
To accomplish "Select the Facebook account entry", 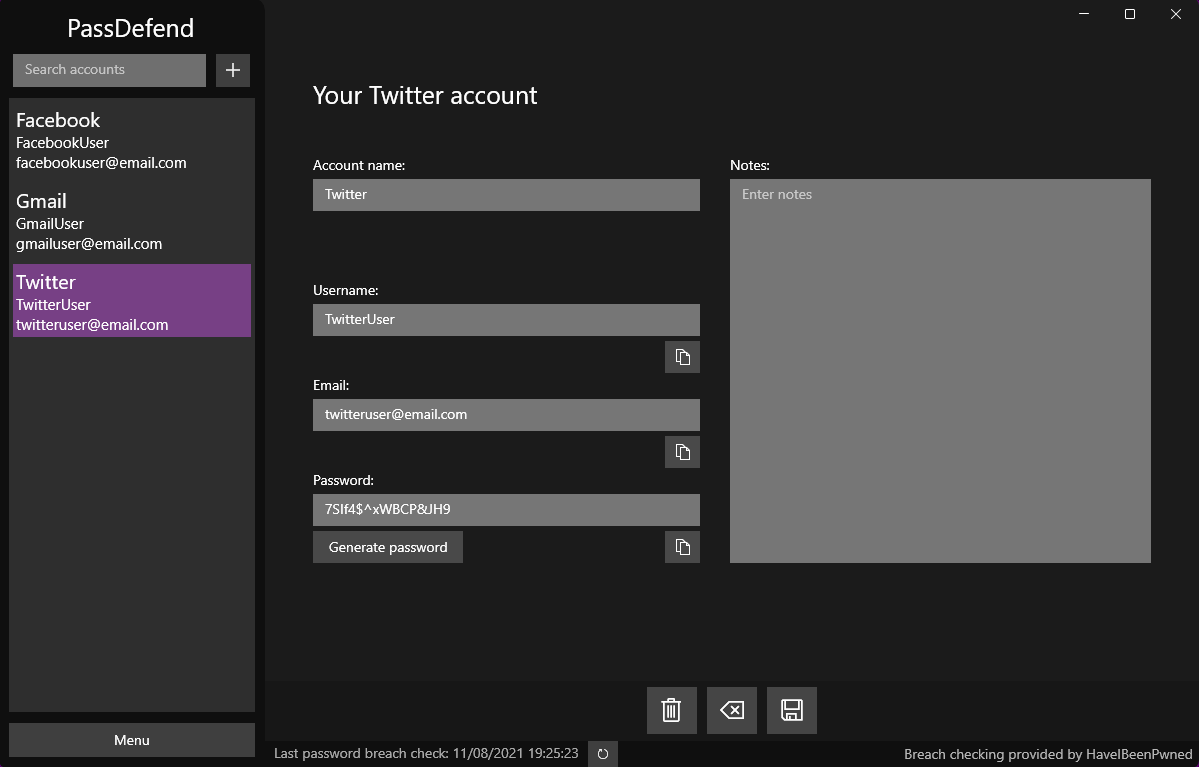I will (131, 140).
